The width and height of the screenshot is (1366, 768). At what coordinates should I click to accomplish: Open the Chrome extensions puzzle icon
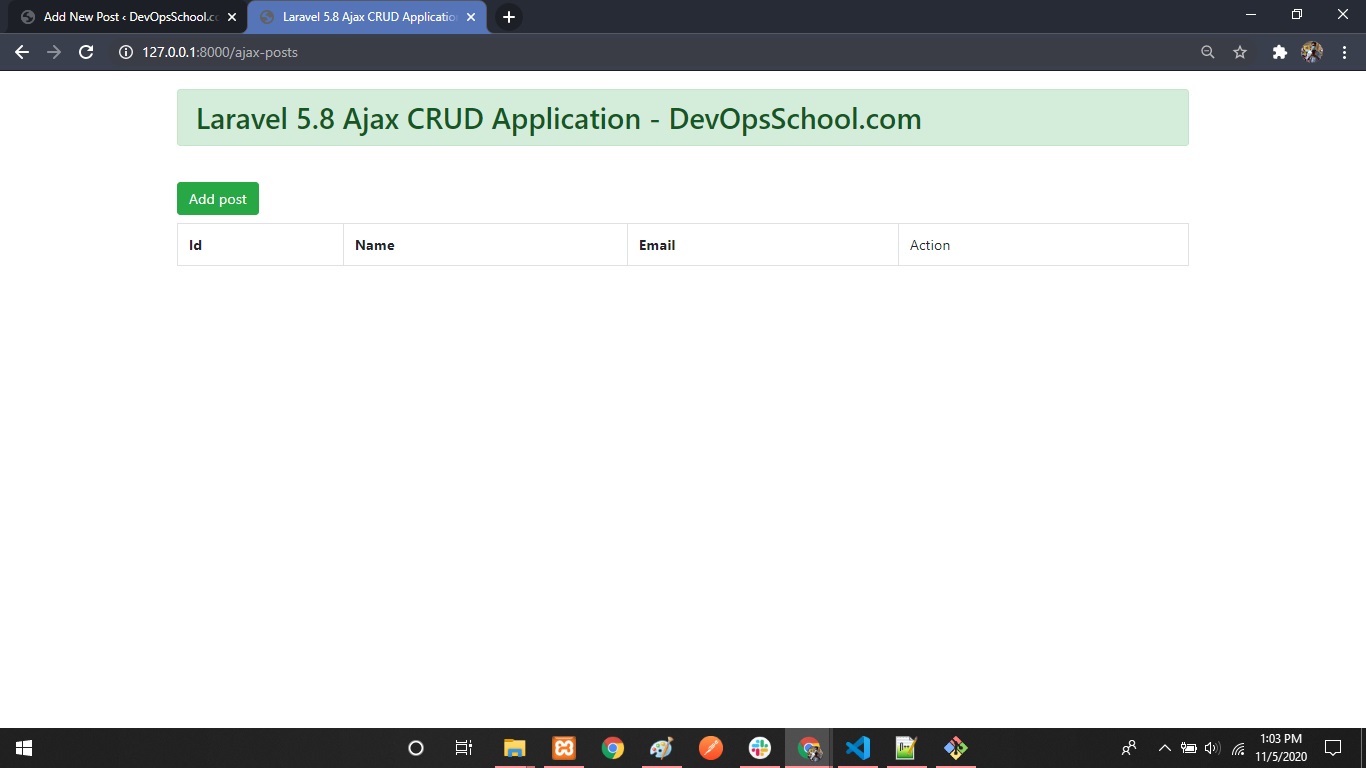[1279, 52]
